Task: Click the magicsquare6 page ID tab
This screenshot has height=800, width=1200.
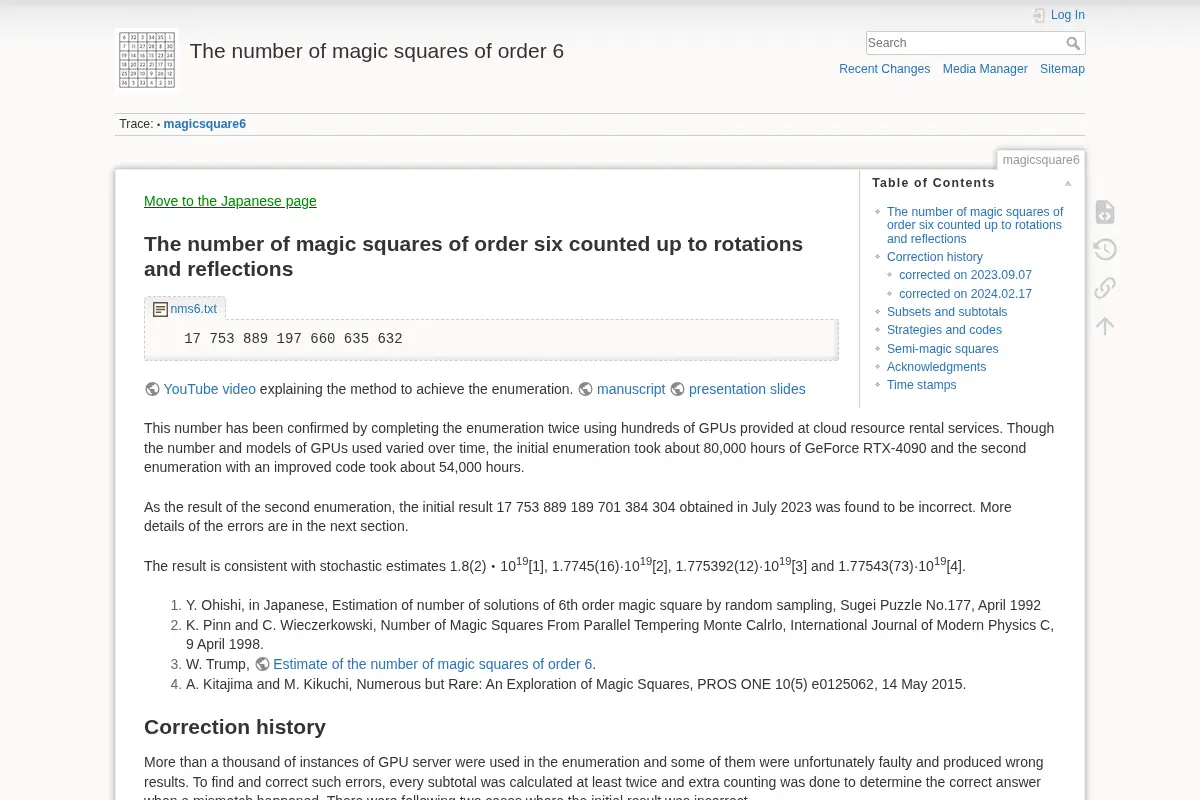Action: 1040,160
